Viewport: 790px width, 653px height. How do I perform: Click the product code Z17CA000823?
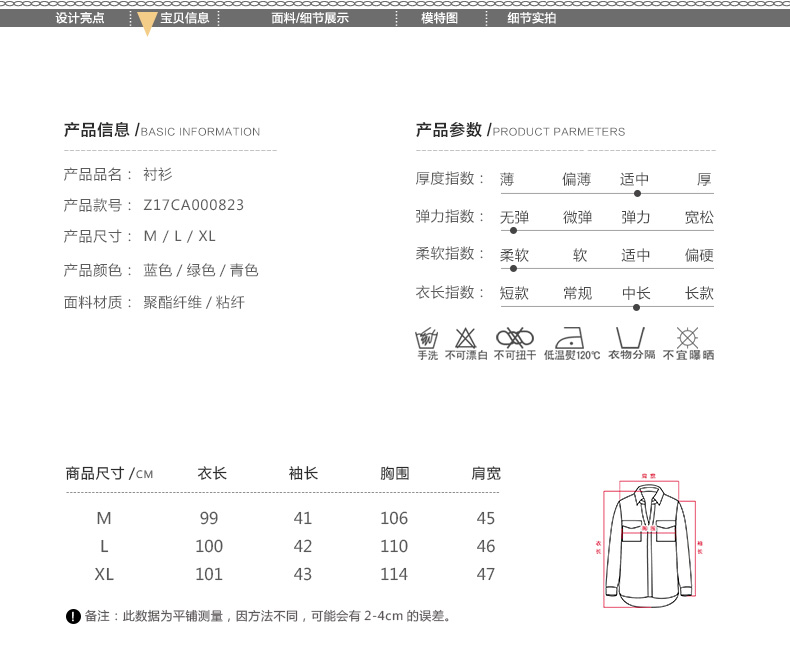pos(194,205)
